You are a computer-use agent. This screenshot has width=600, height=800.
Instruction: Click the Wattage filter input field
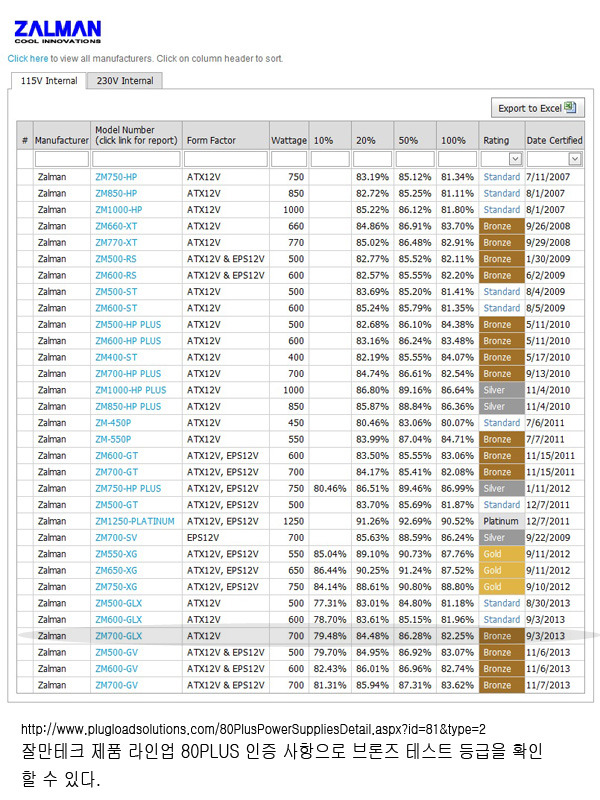click(289, 159)
